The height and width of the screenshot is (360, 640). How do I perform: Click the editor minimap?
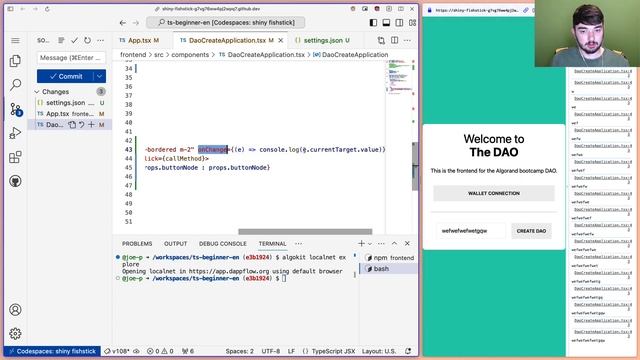pyautogui.click(x=400, y=78)
